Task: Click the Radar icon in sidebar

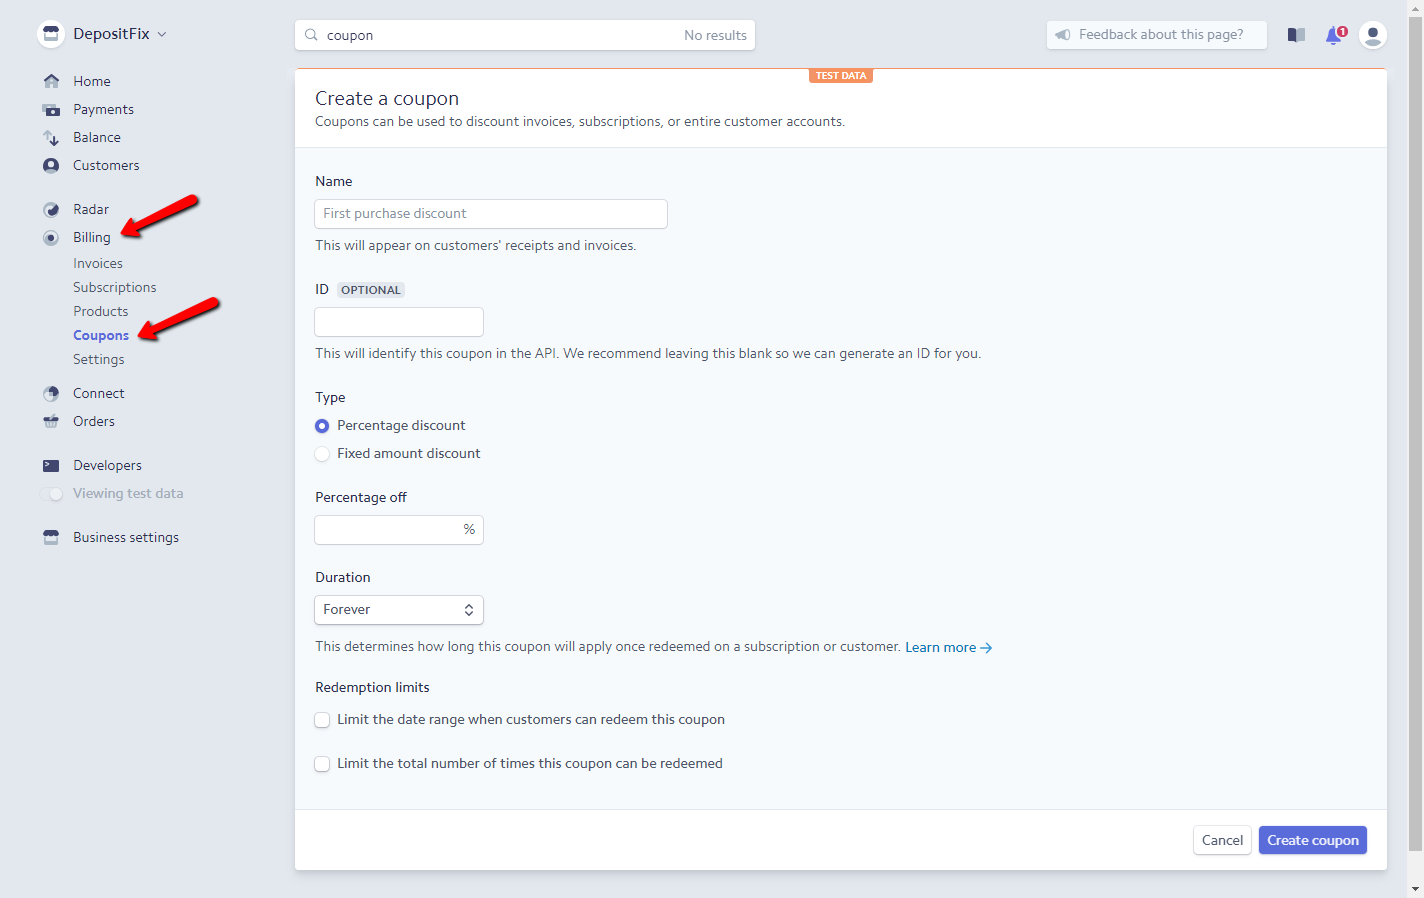Action: tap(51, 209)
